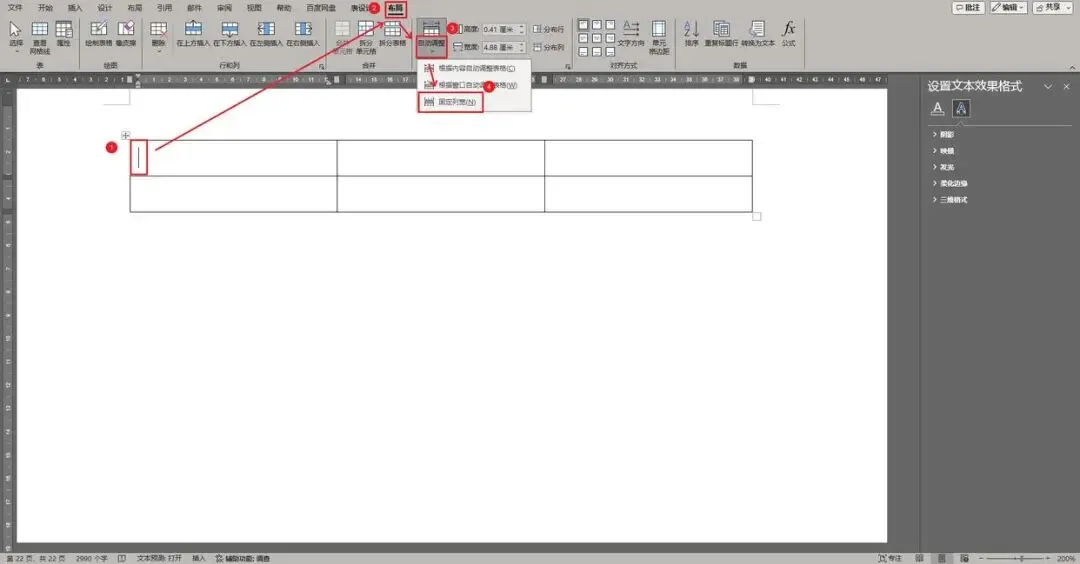Click the table move handle

click(x=125, y=135)
